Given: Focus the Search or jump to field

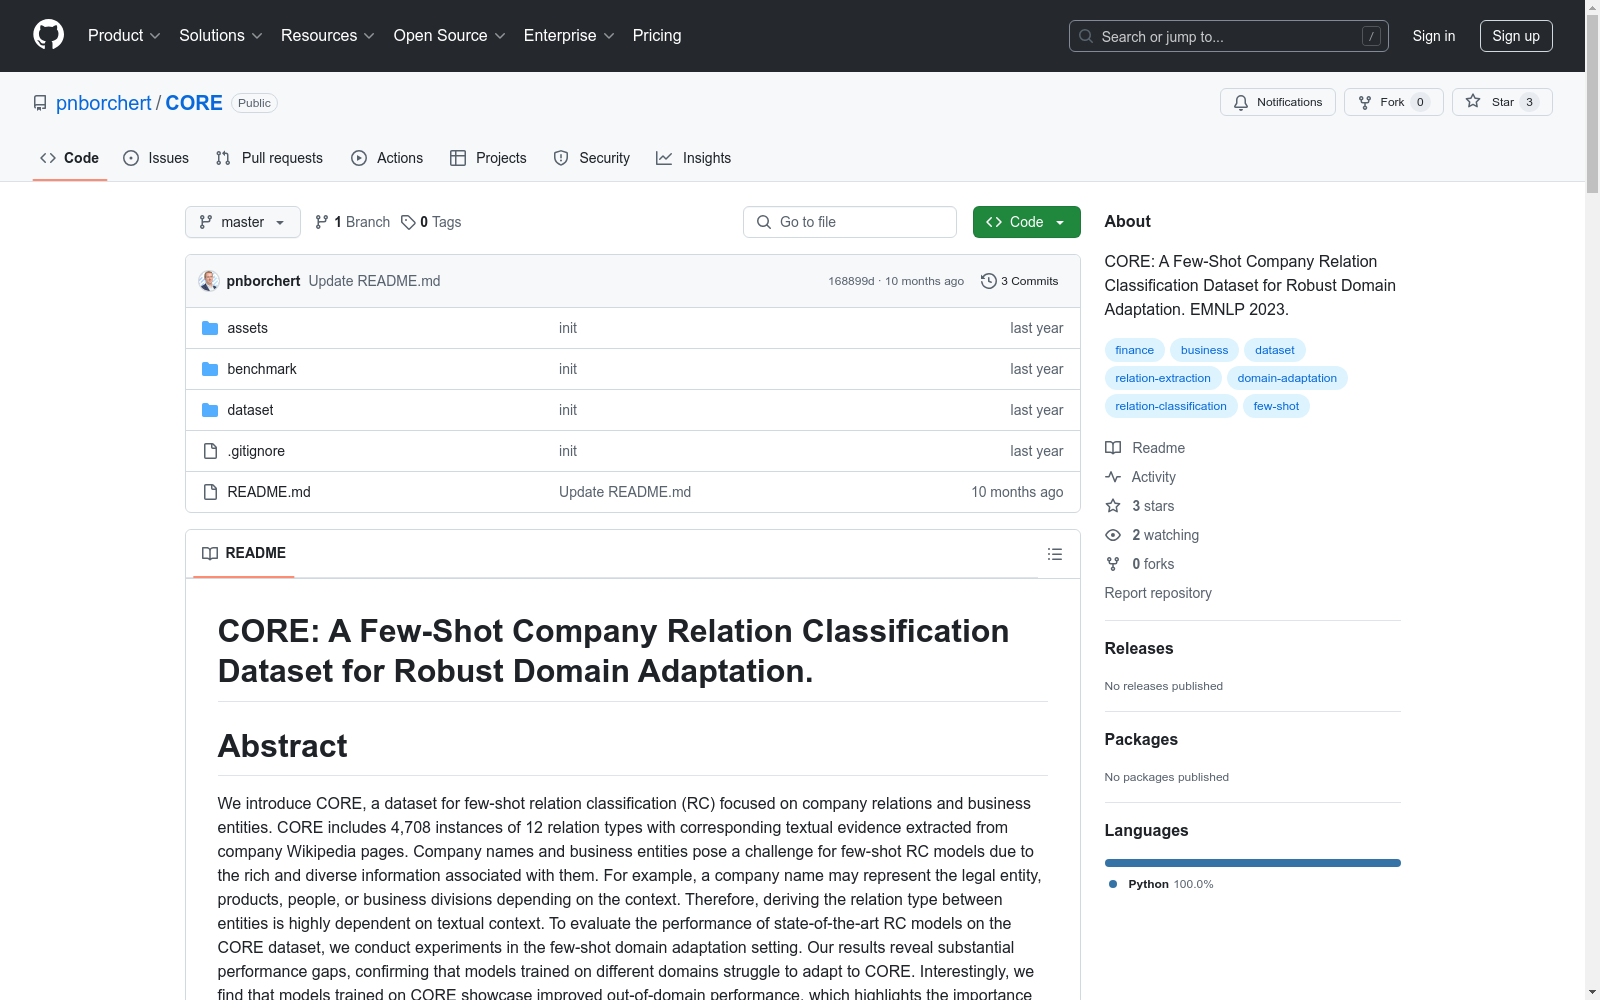Looking at the screenshot, I should pyautogui.click(x=1229, y=36).
